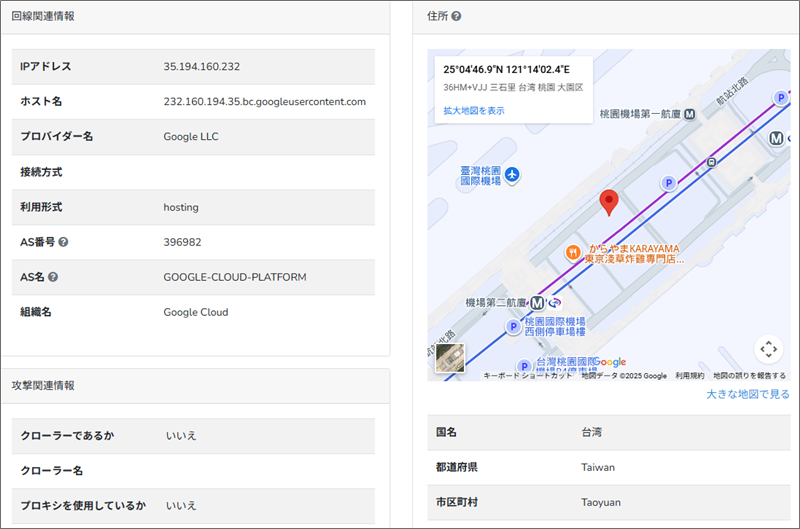Viewport: 800px width, 529px height.
Task: Select the airplane icon for 臺灣桃園國際機場
Action: pos(513,175)
